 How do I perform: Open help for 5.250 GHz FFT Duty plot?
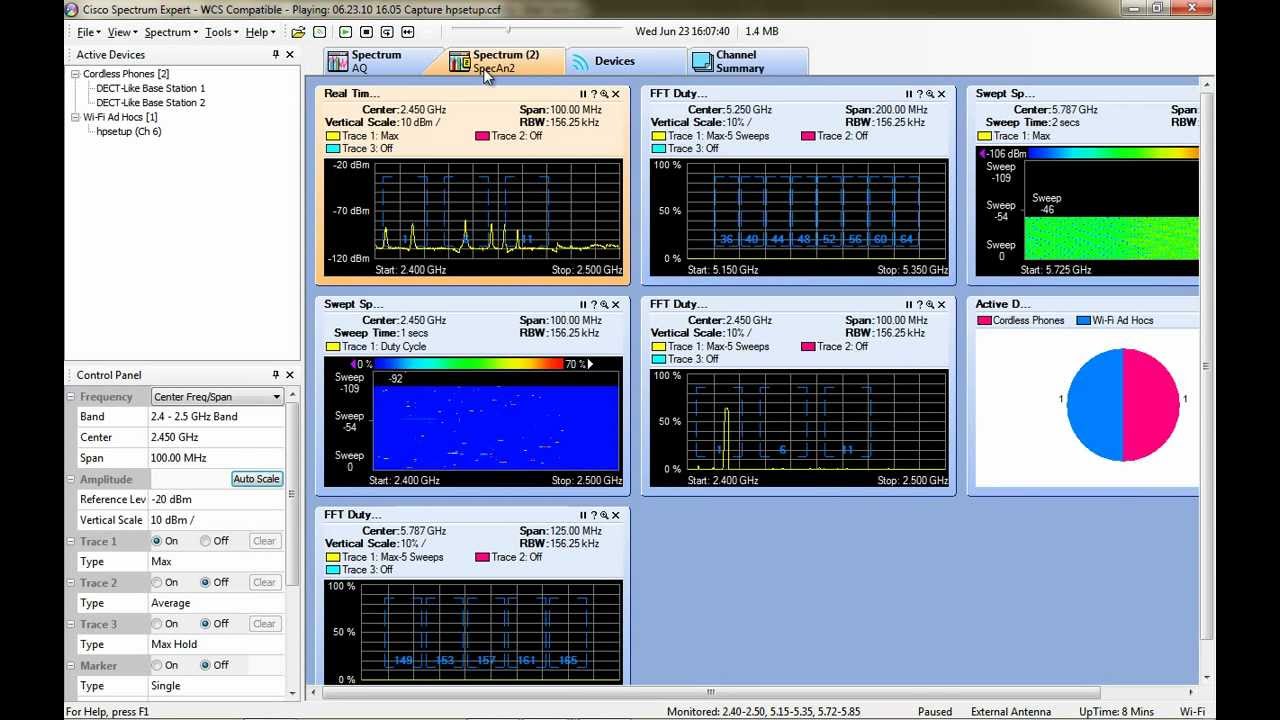coord(920,94)
